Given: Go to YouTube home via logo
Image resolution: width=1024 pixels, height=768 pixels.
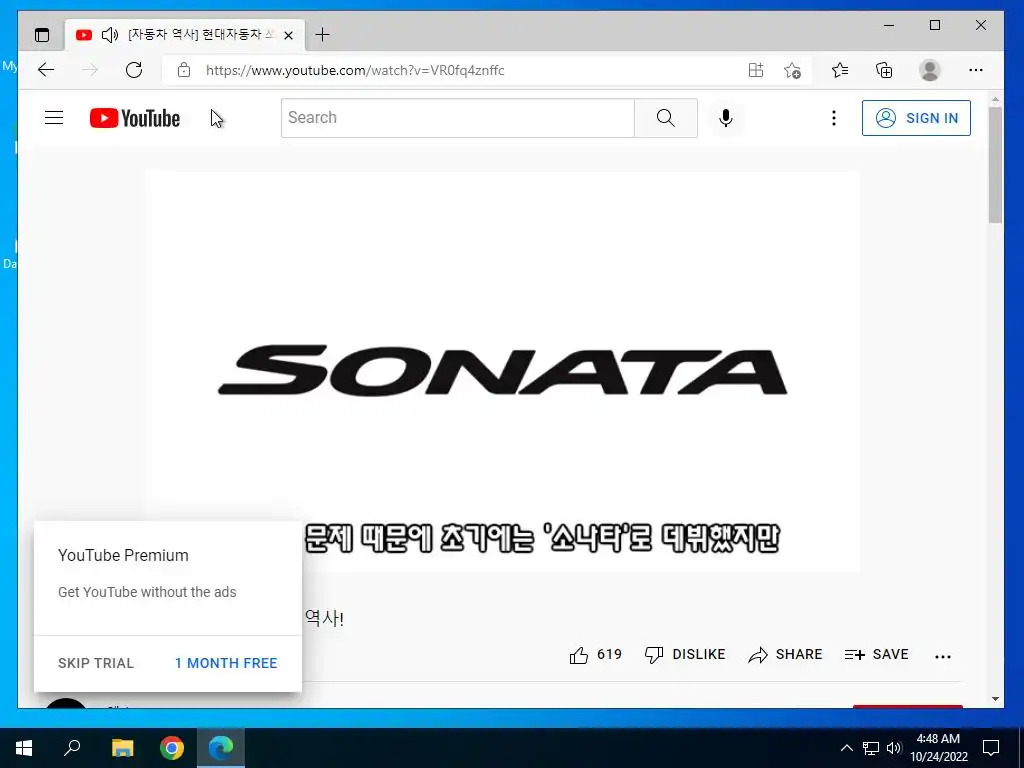Looking at the screenshot, I should point(135,118).
